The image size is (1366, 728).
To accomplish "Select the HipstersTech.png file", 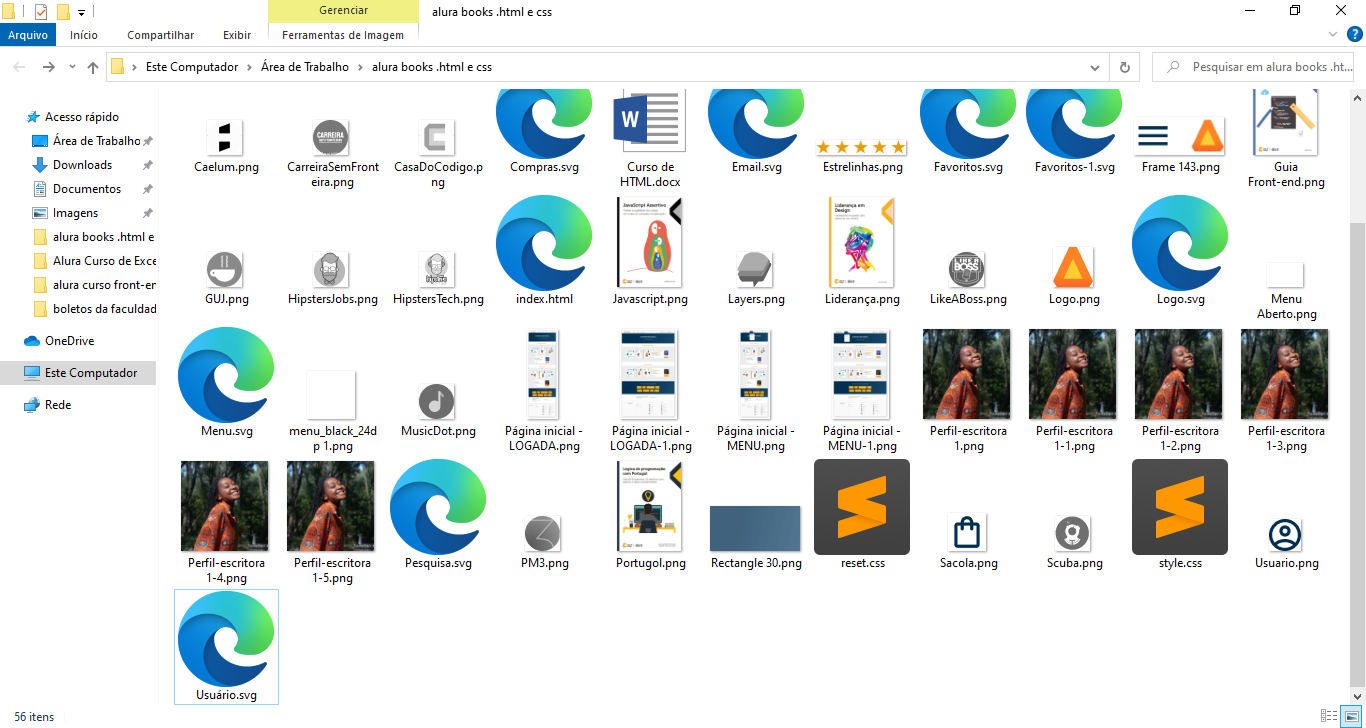I will click(437, 269).
